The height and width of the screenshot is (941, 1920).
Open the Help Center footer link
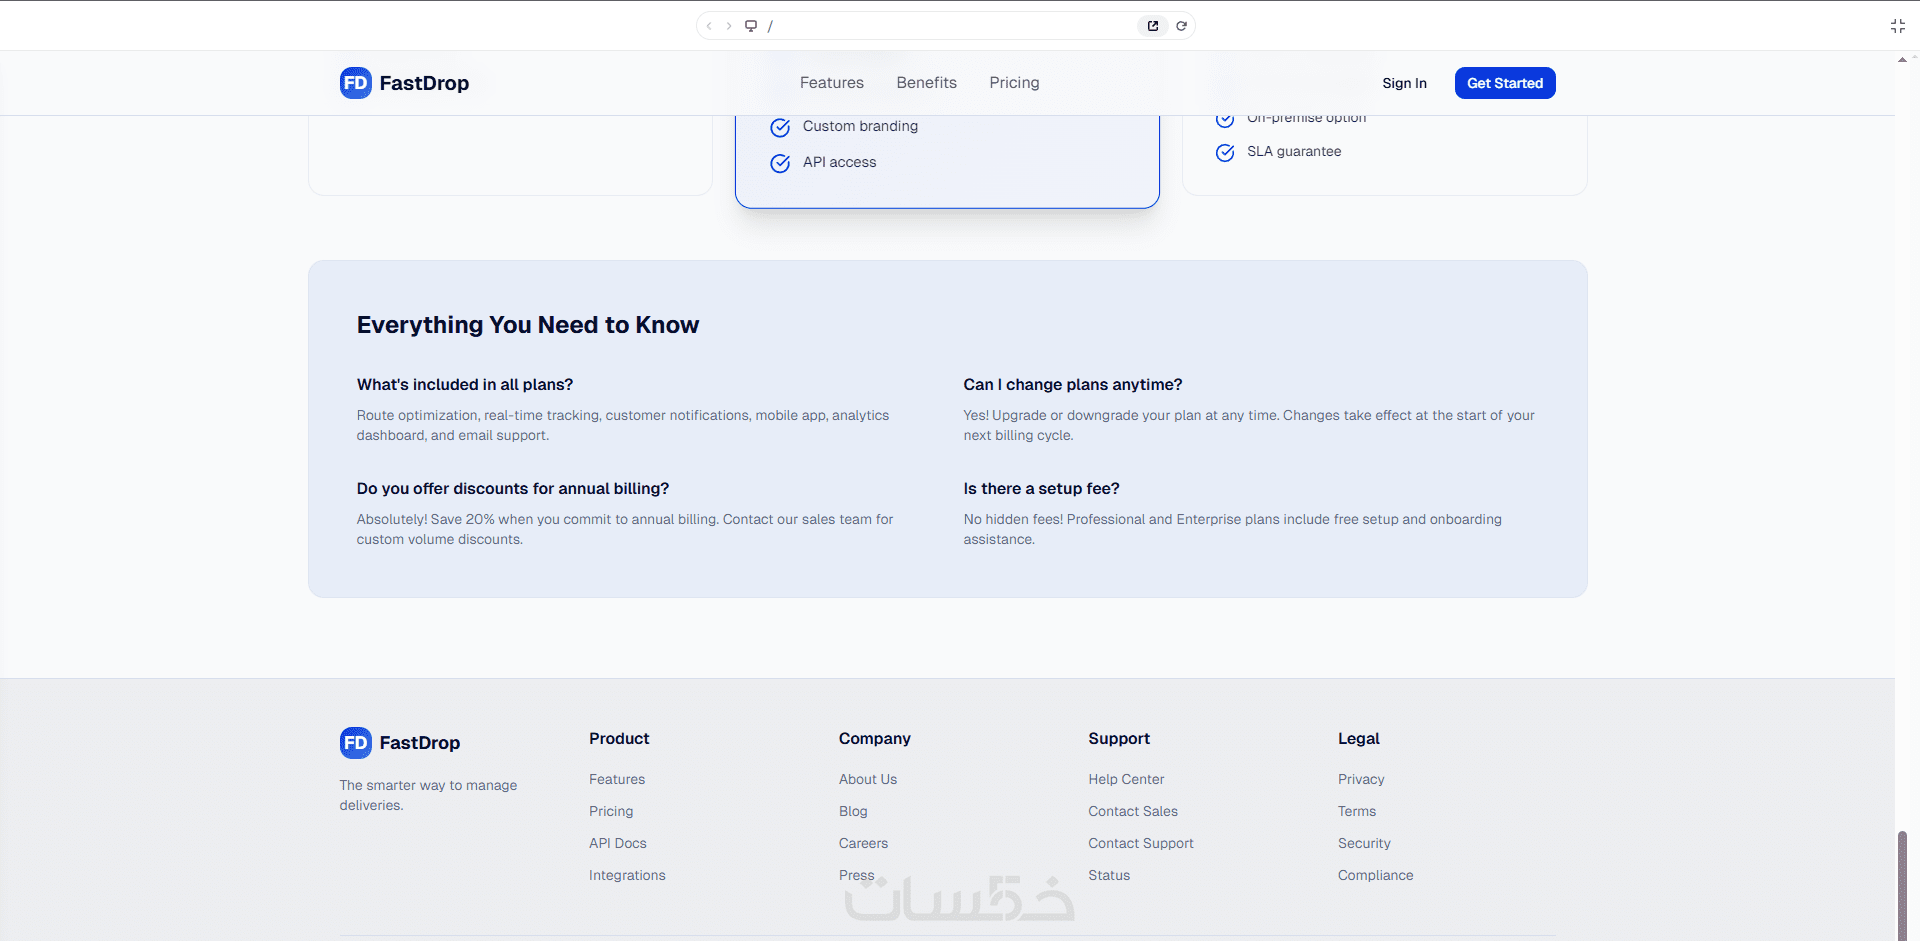[1126, 779]
